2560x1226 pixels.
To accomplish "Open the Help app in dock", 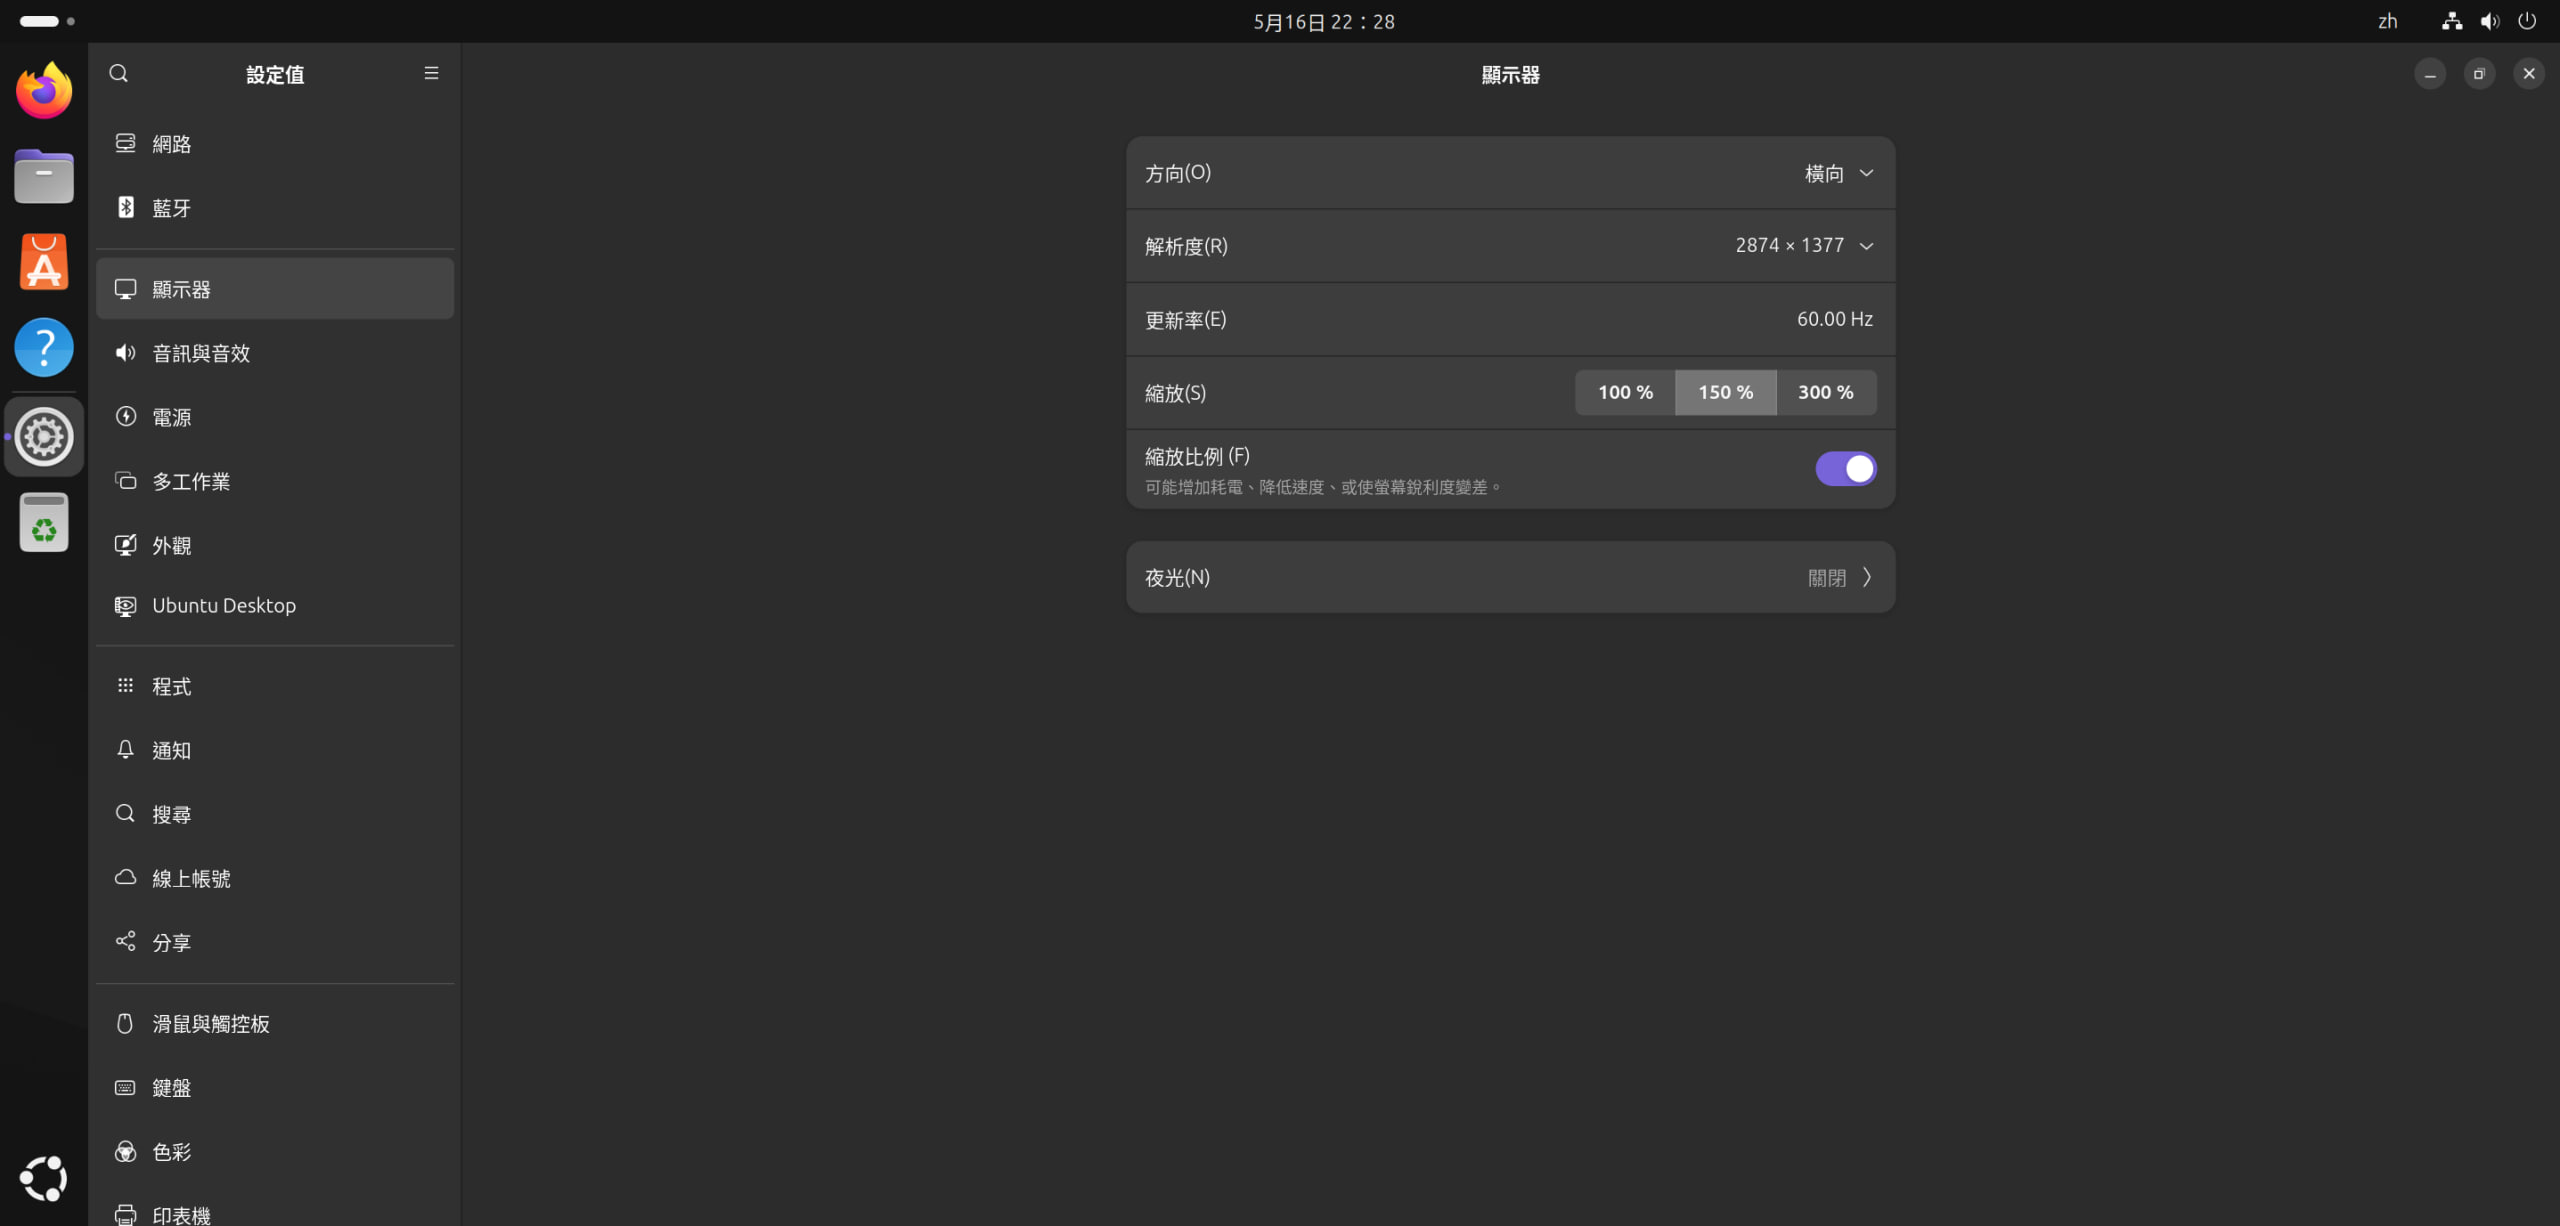I will click(44, 347).
